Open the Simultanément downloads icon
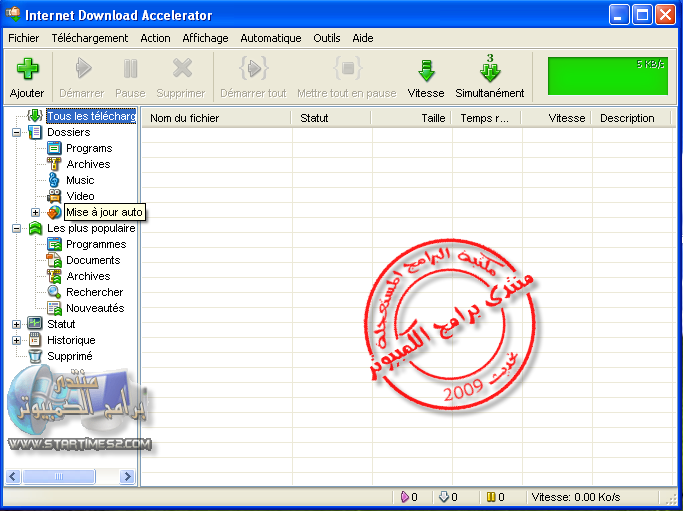 pos(490,68)
